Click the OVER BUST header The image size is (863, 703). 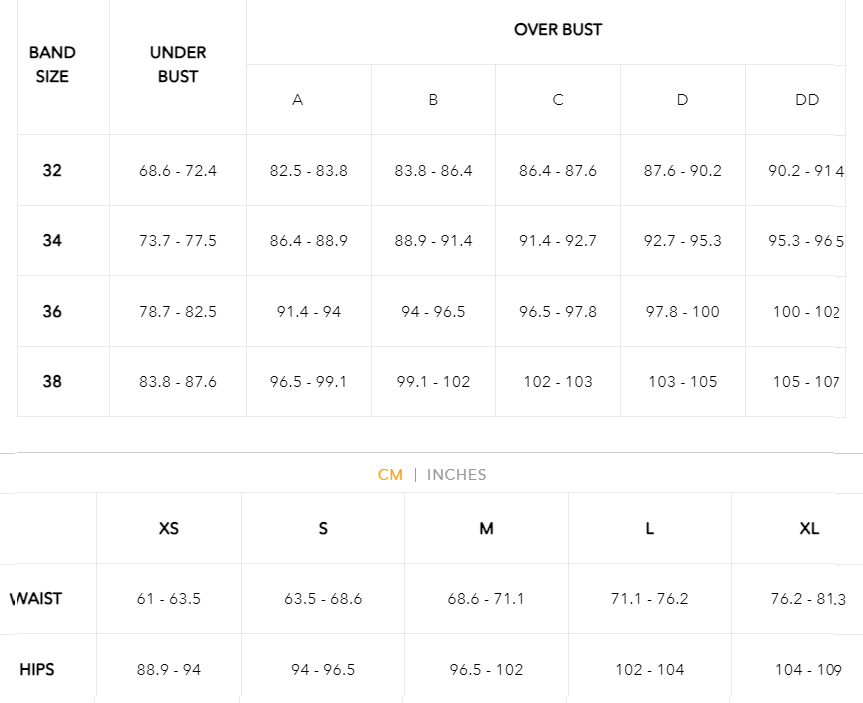click(558, 30)
